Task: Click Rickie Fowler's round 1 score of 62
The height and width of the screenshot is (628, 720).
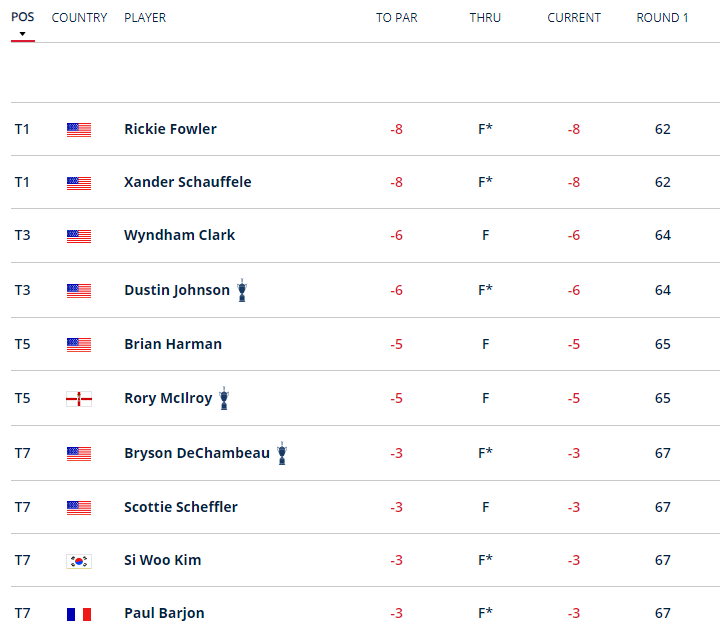Action: [663, 129]
